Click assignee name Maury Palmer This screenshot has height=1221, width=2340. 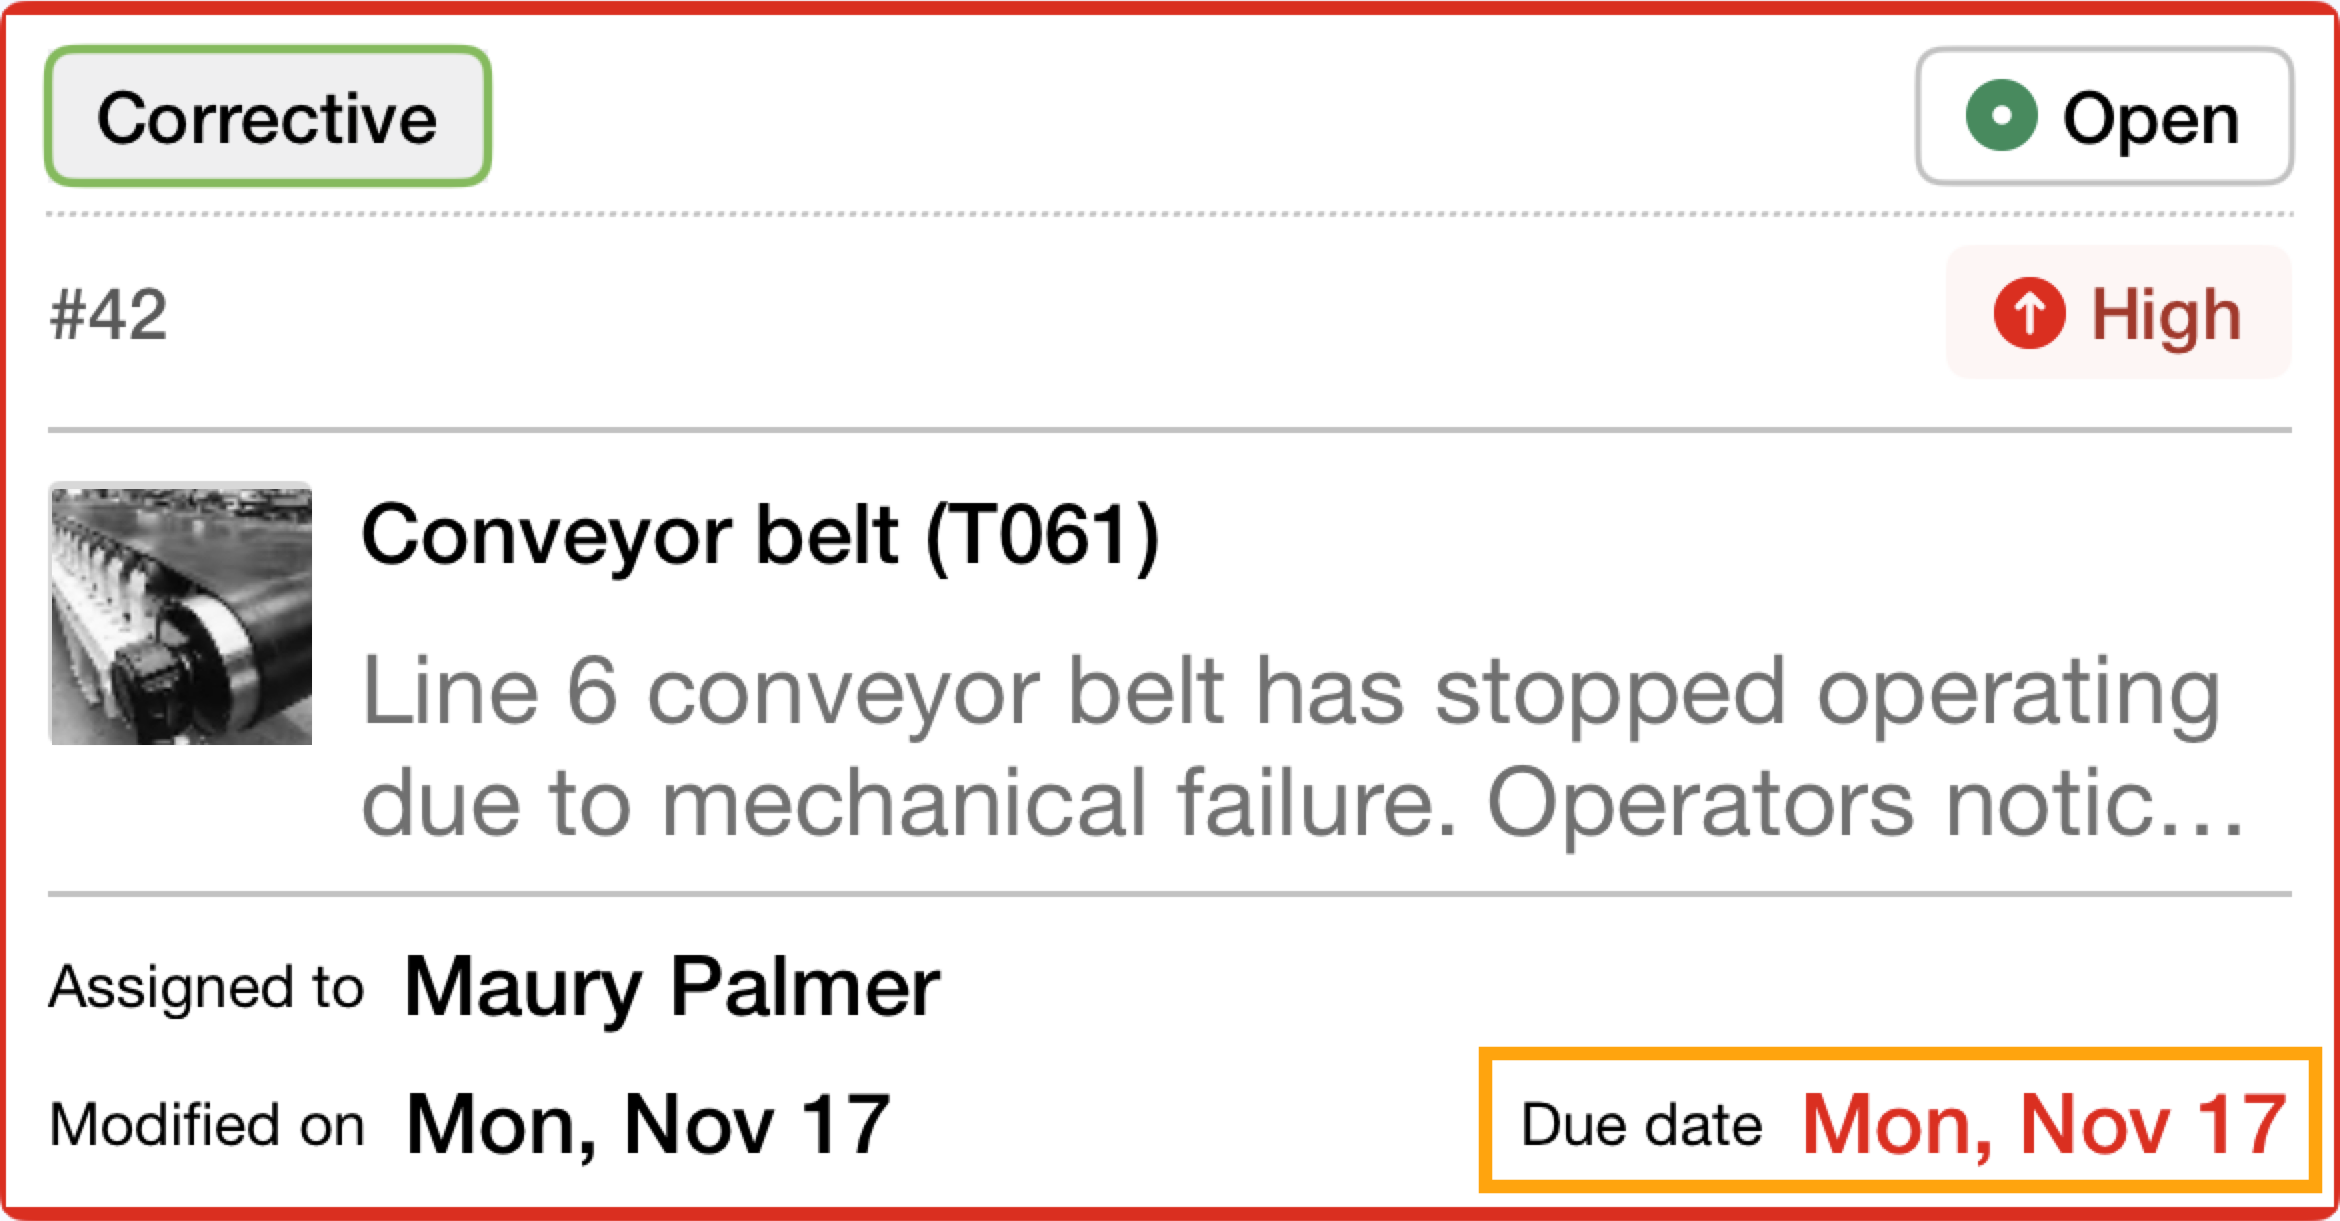[672, 987]
